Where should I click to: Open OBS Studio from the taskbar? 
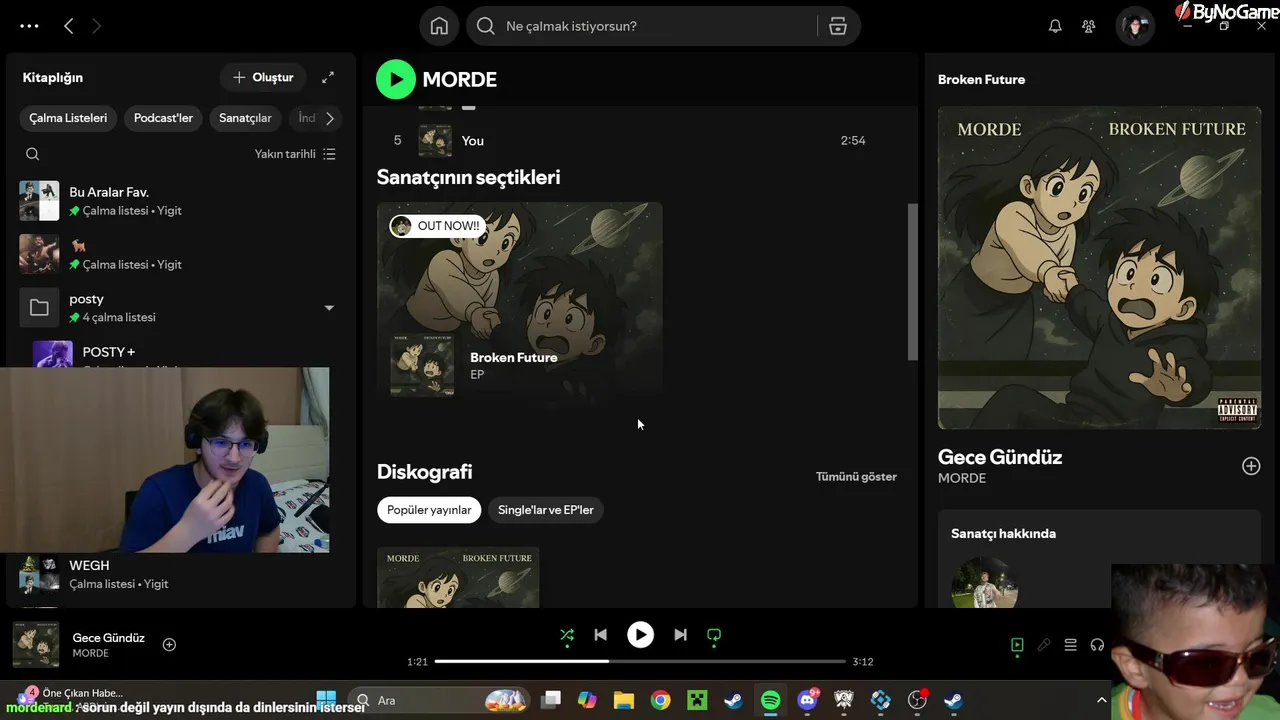[x=917, y=700]
